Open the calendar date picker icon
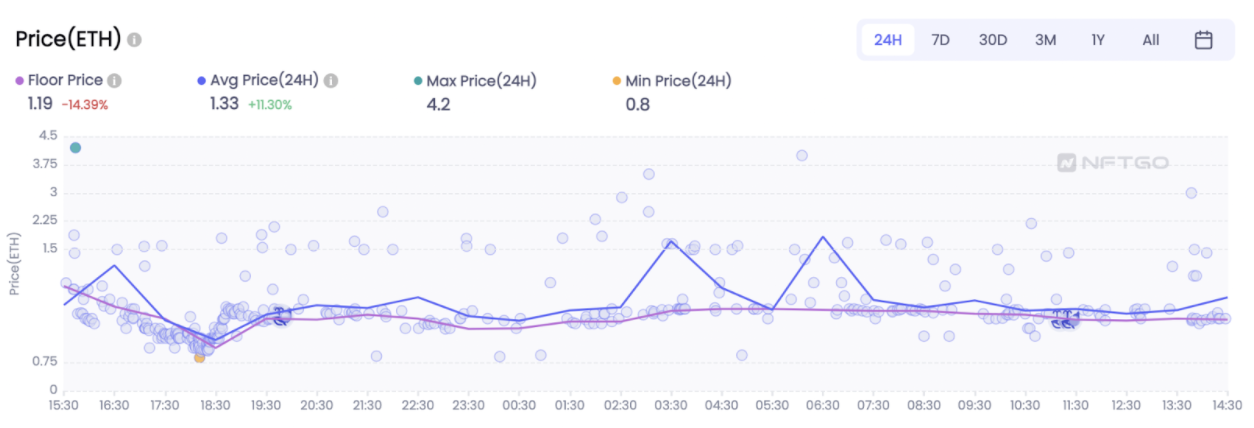Screen dimensions: 1254x428 point(1204,40)
